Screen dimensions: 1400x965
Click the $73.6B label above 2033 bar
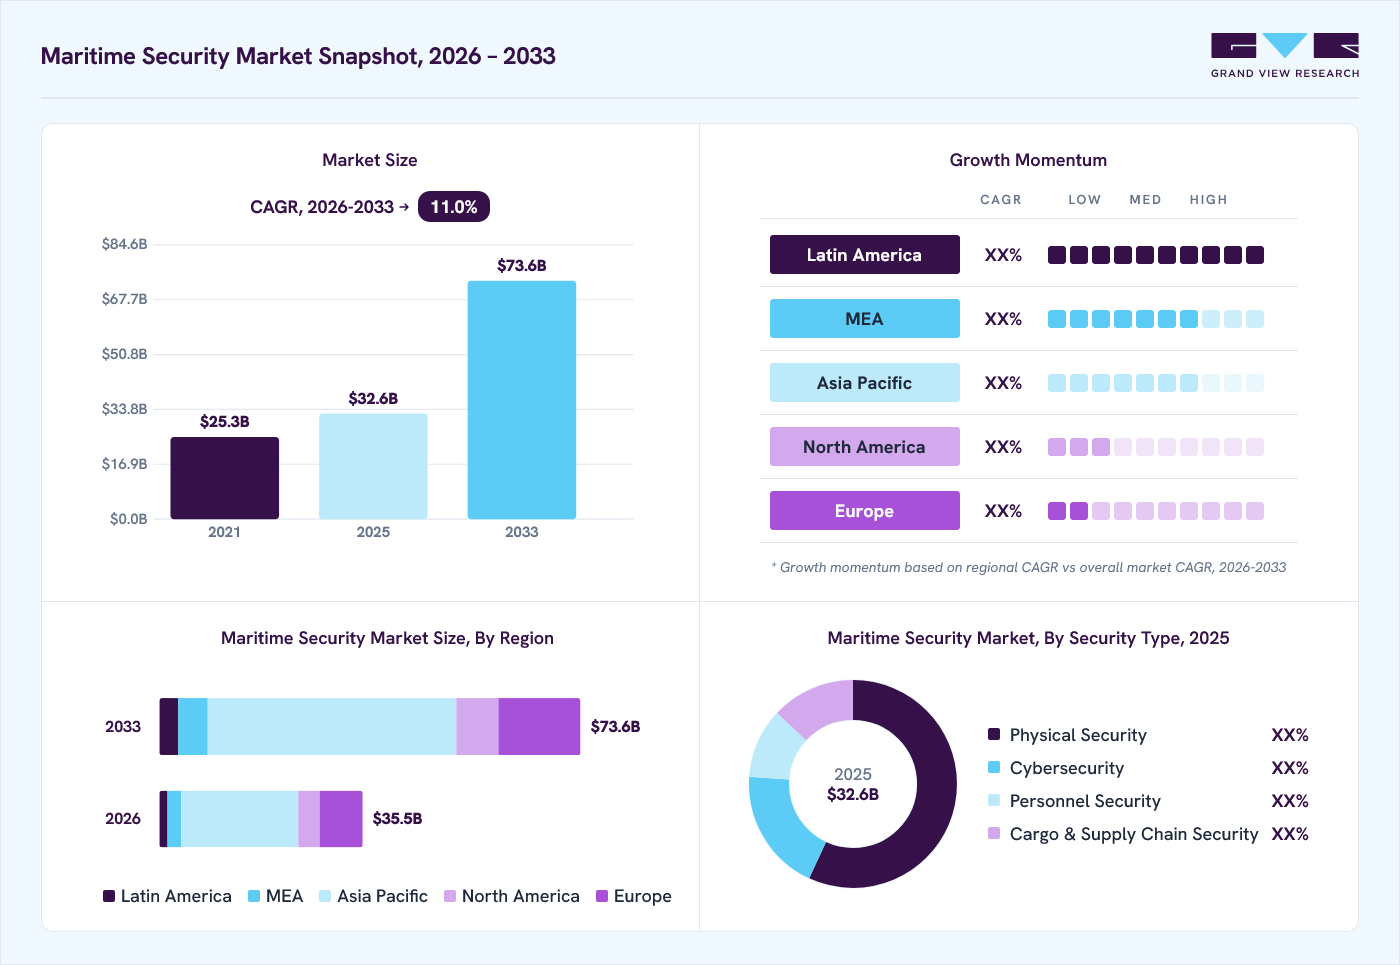coord(522,266)
